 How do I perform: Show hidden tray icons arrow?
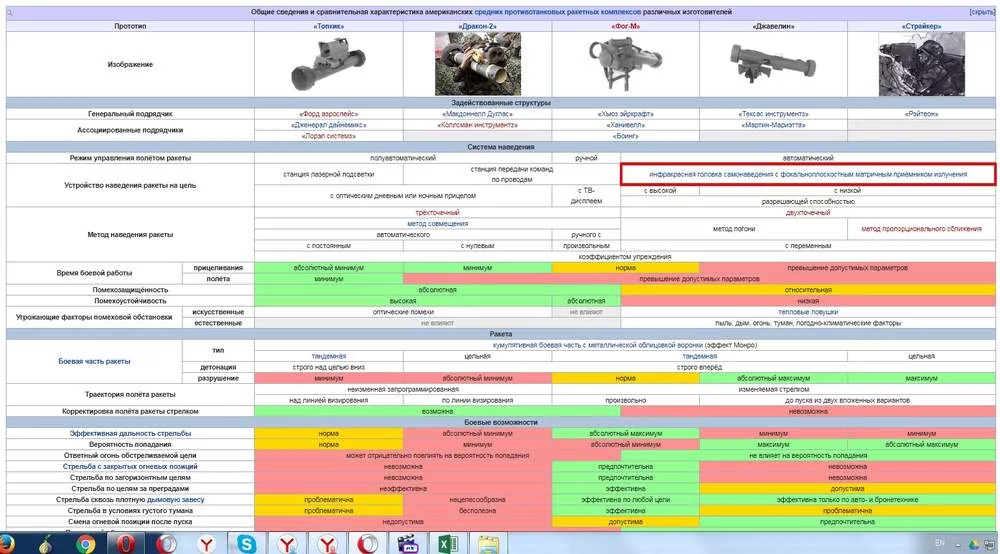pos(957,545)
